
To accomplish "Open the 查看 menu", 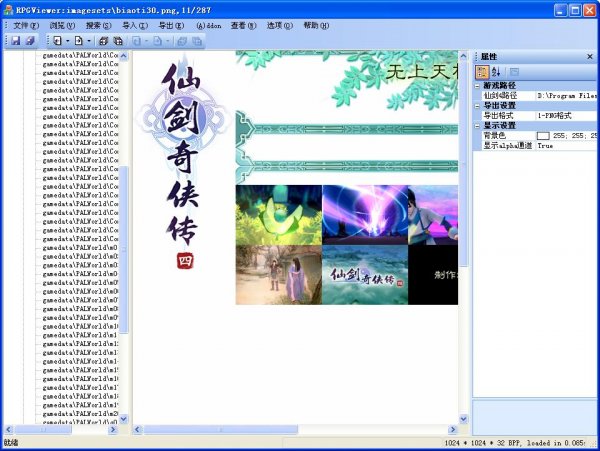I will click(x=243, y=26).
